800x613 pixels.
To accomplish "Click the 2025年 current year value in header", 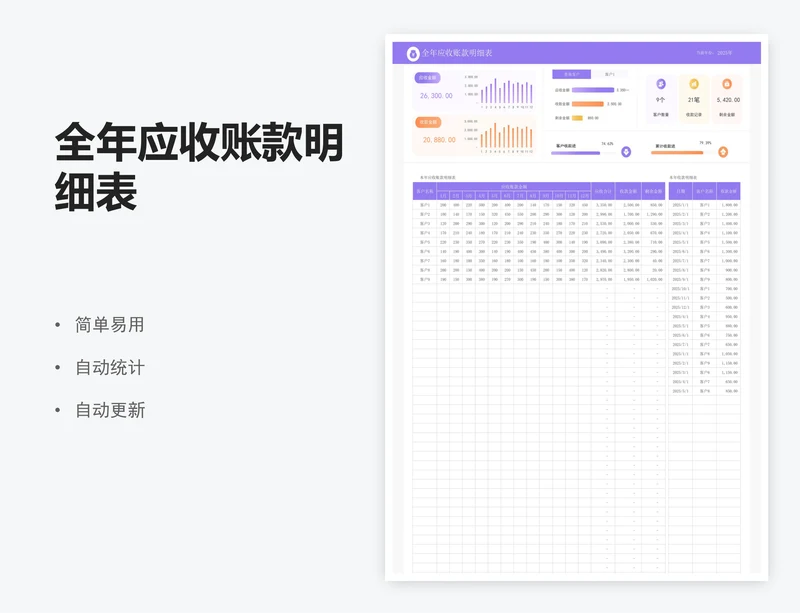I will point(724,53).
